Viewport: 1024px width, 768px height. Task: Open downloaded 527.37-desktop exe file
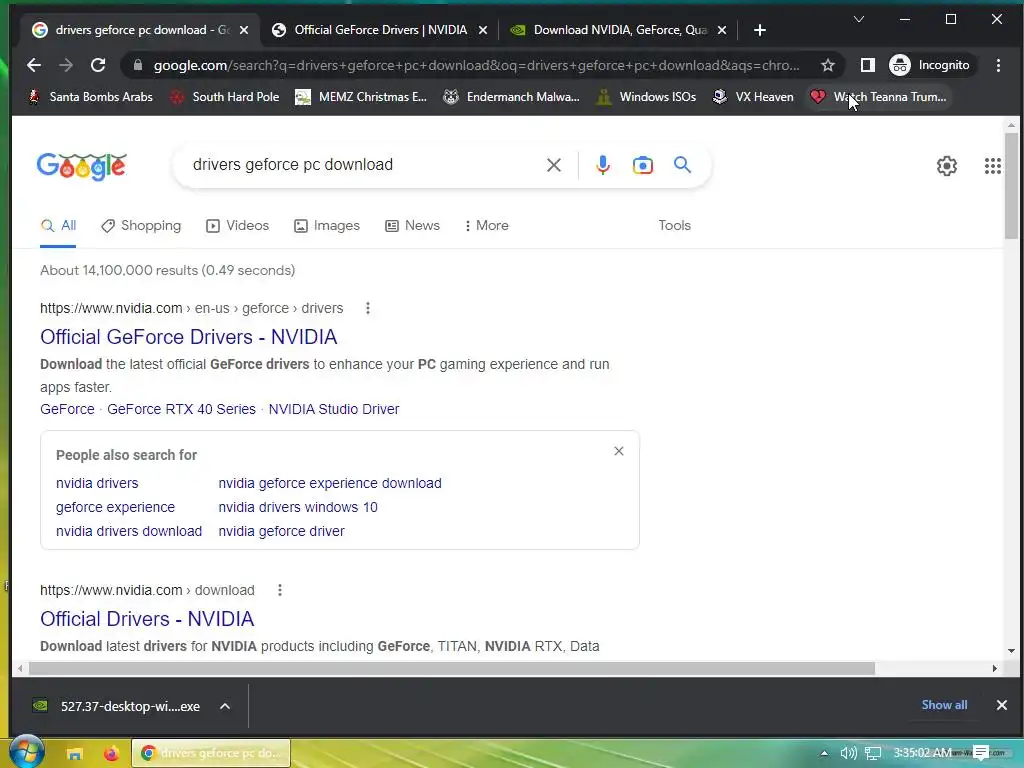pos(118,707)
